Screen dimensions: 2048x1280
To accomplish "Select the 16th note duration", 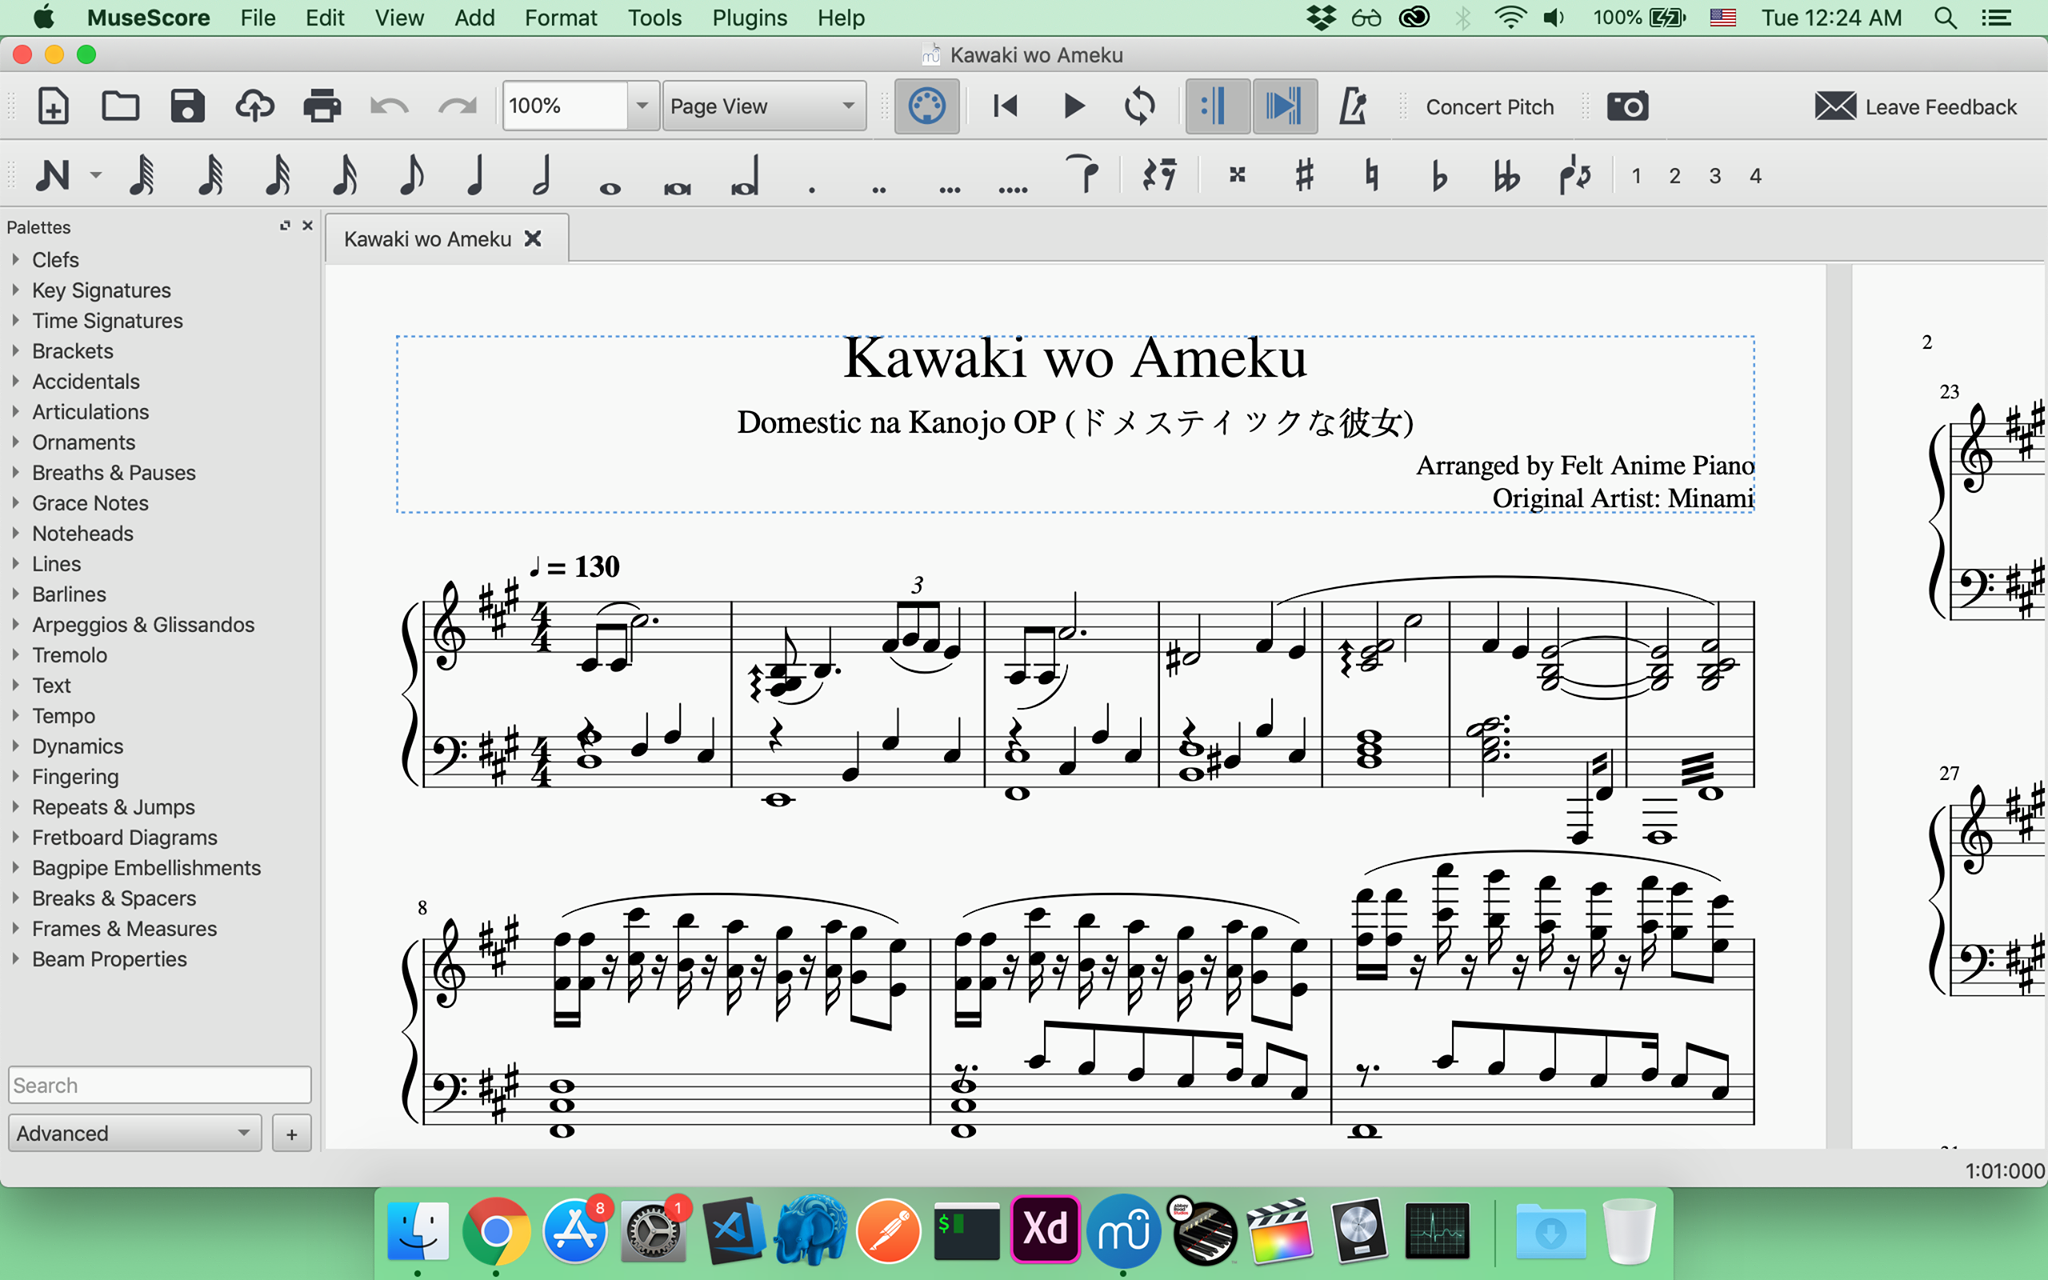I will click(x=344, y=176).
